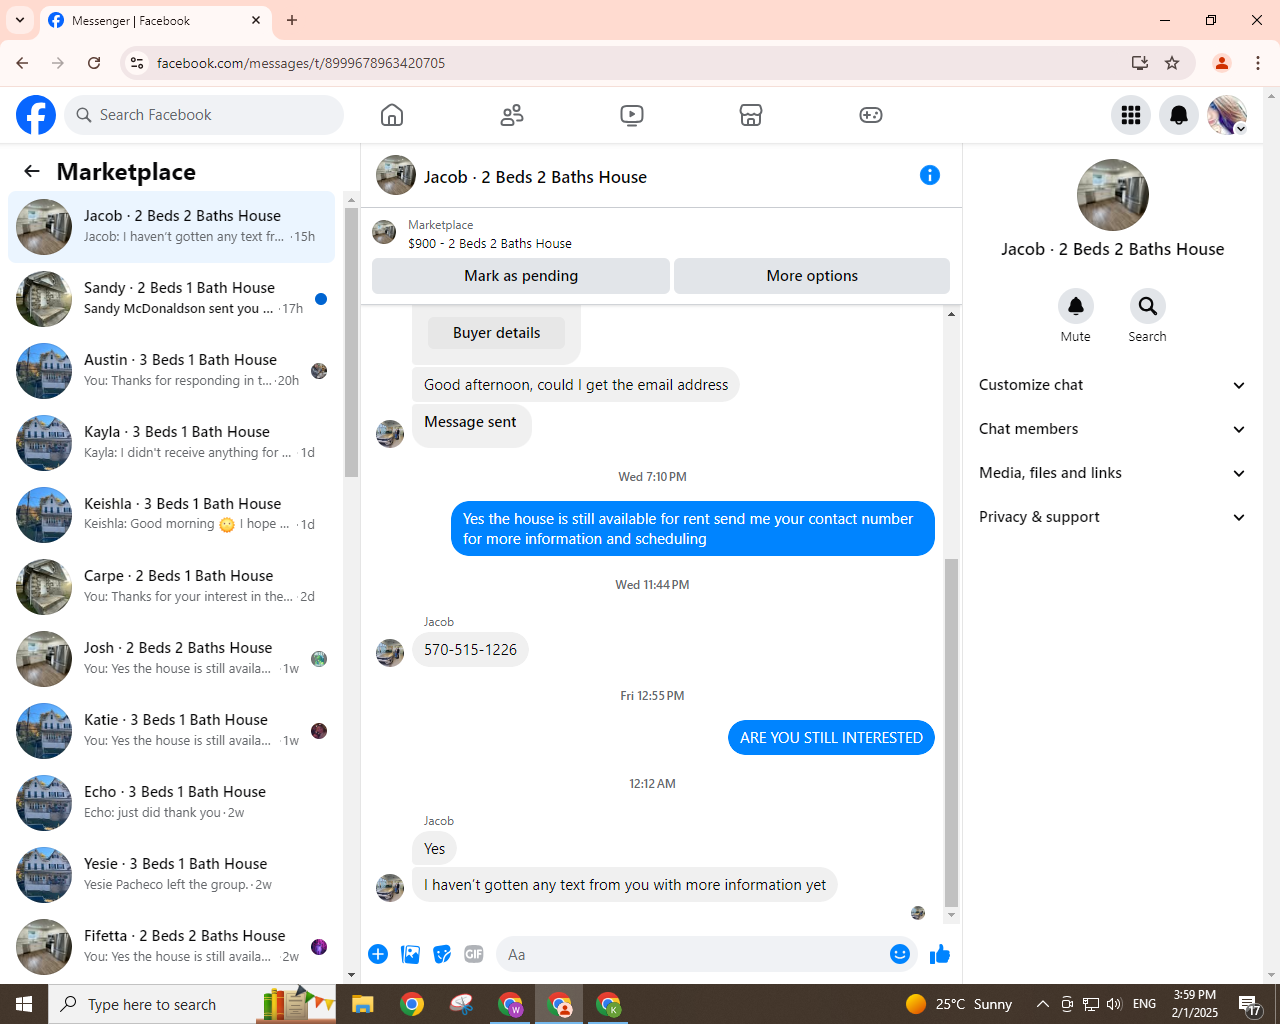Attach a photo with image icon
Image resolution: width=1280 pixels, height=1024 pixels.
410,954
